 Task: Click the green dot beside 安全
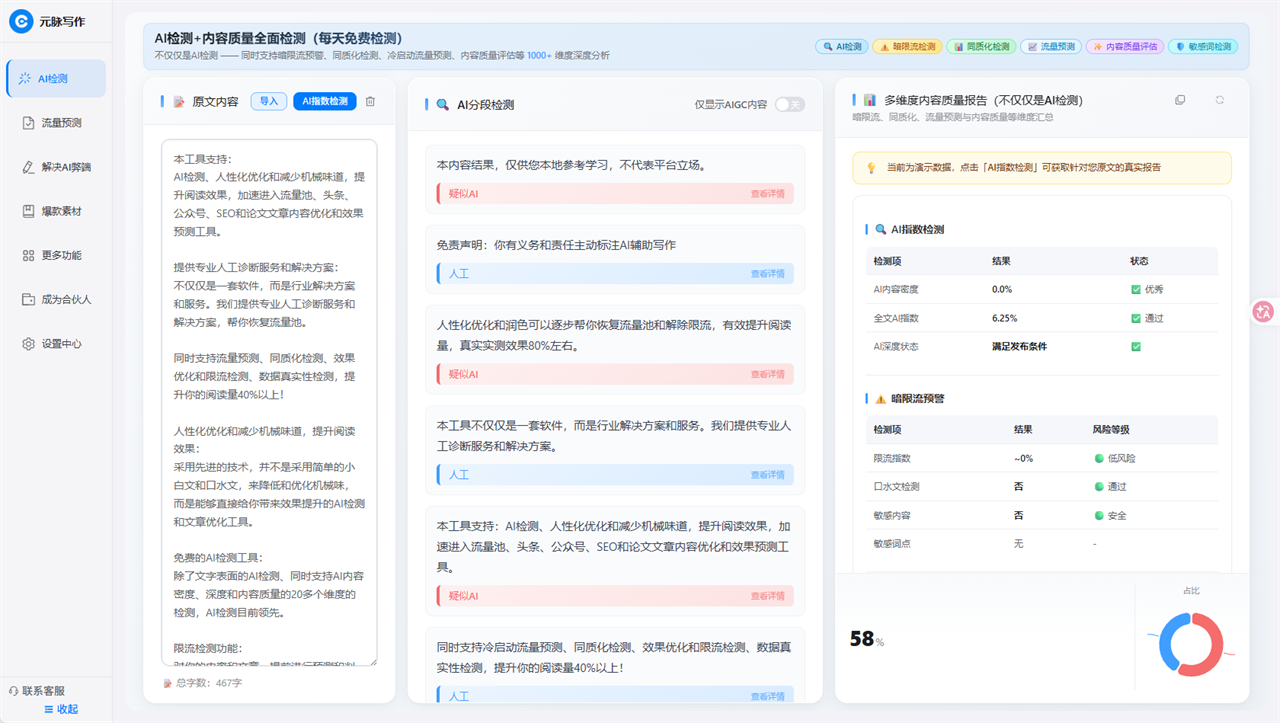click(x=1099, y=515)
